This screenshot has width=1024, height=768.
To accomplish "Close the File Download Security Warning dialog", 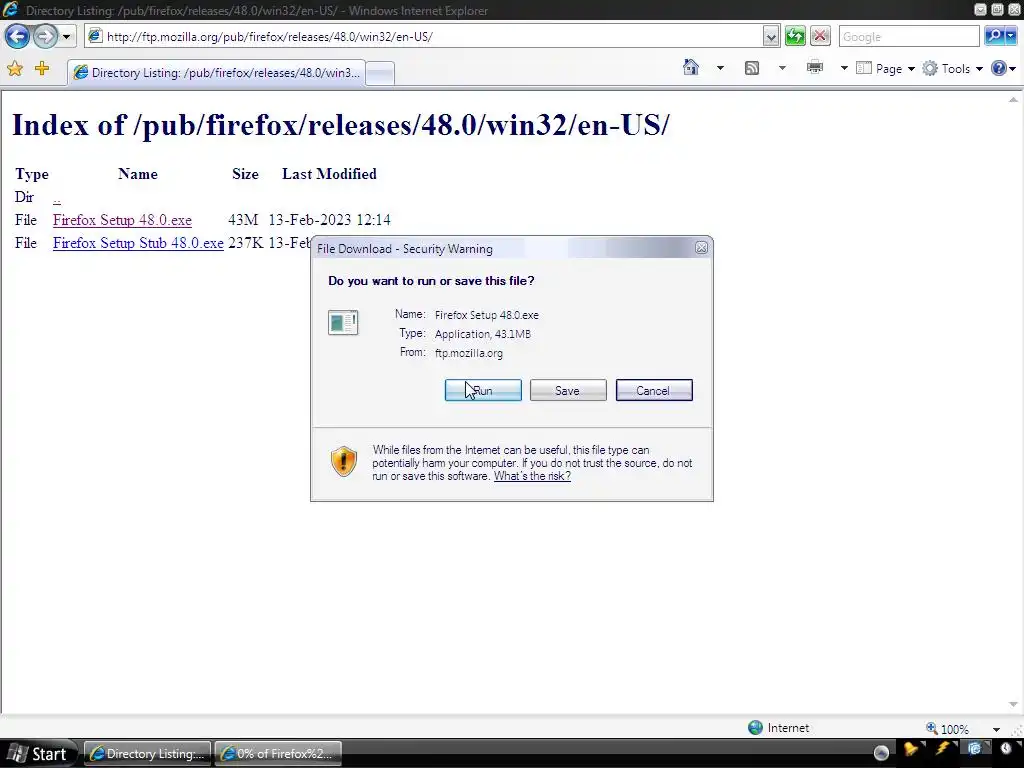I will pyautogui.click(x=701, y=248).
